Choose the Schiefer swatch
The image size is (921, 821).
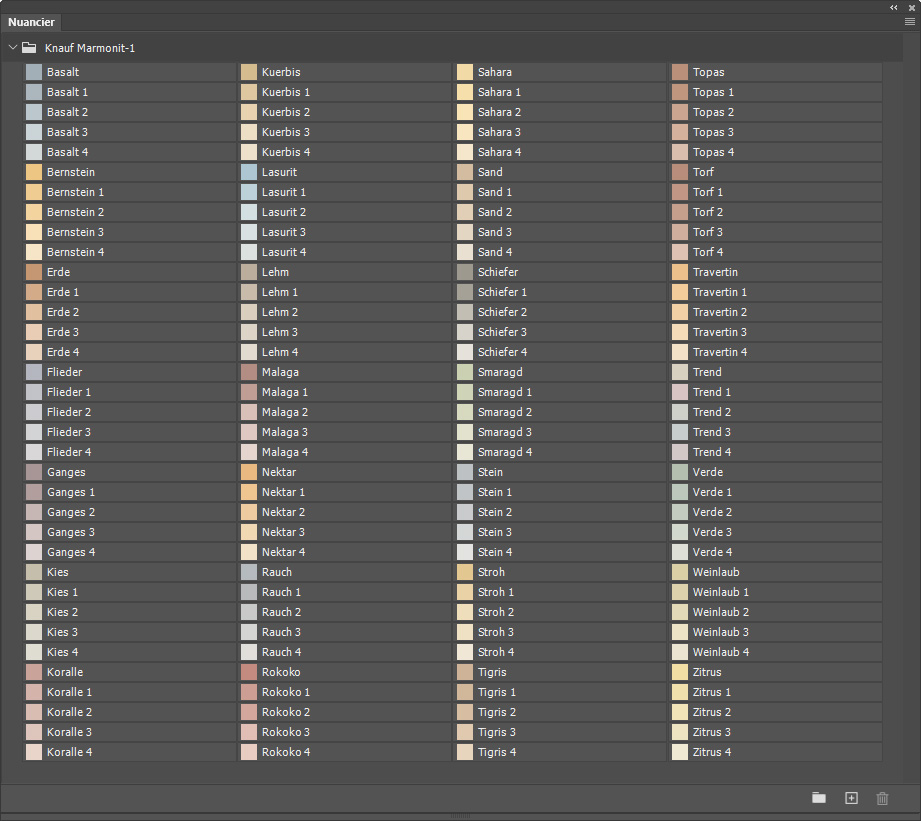pyautogui.click(x=465, y=272)
